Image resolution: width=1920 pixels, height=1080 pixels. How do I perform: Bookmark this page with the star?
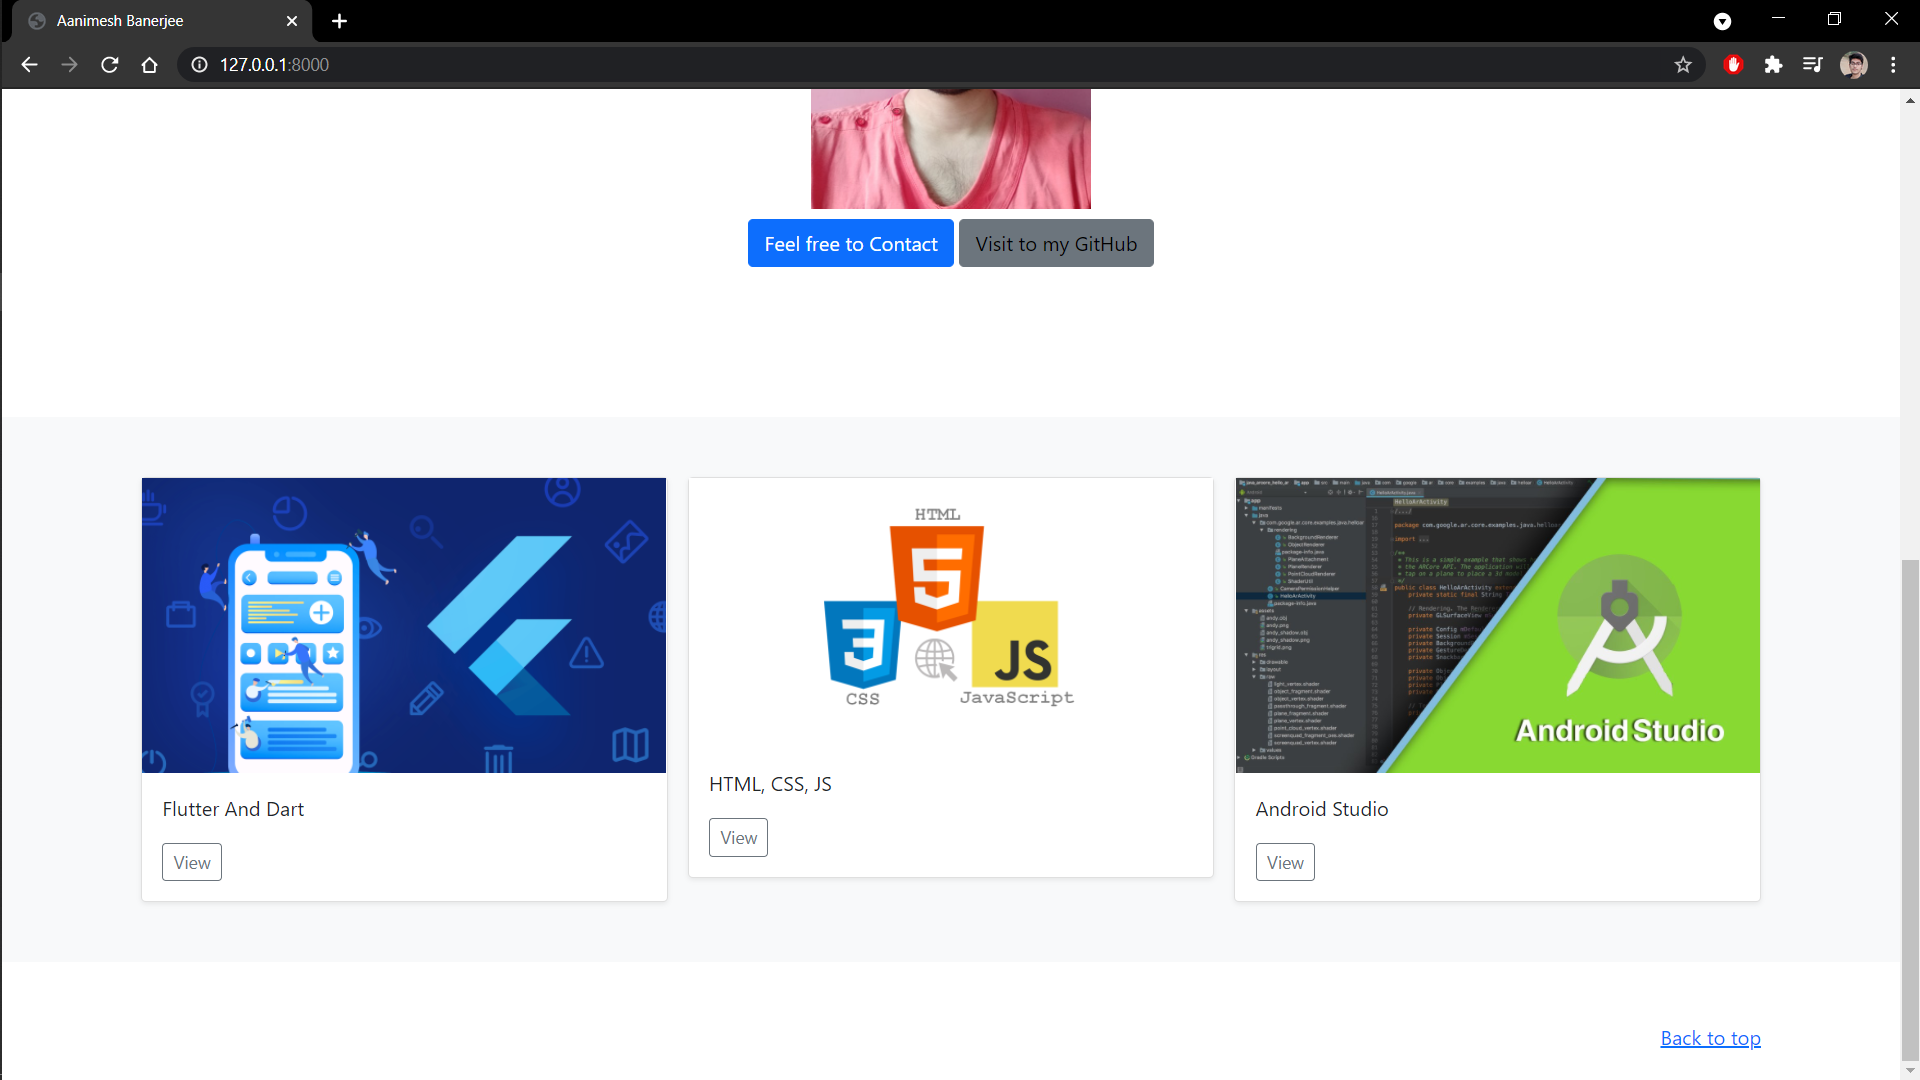(x=1683, y=65)
